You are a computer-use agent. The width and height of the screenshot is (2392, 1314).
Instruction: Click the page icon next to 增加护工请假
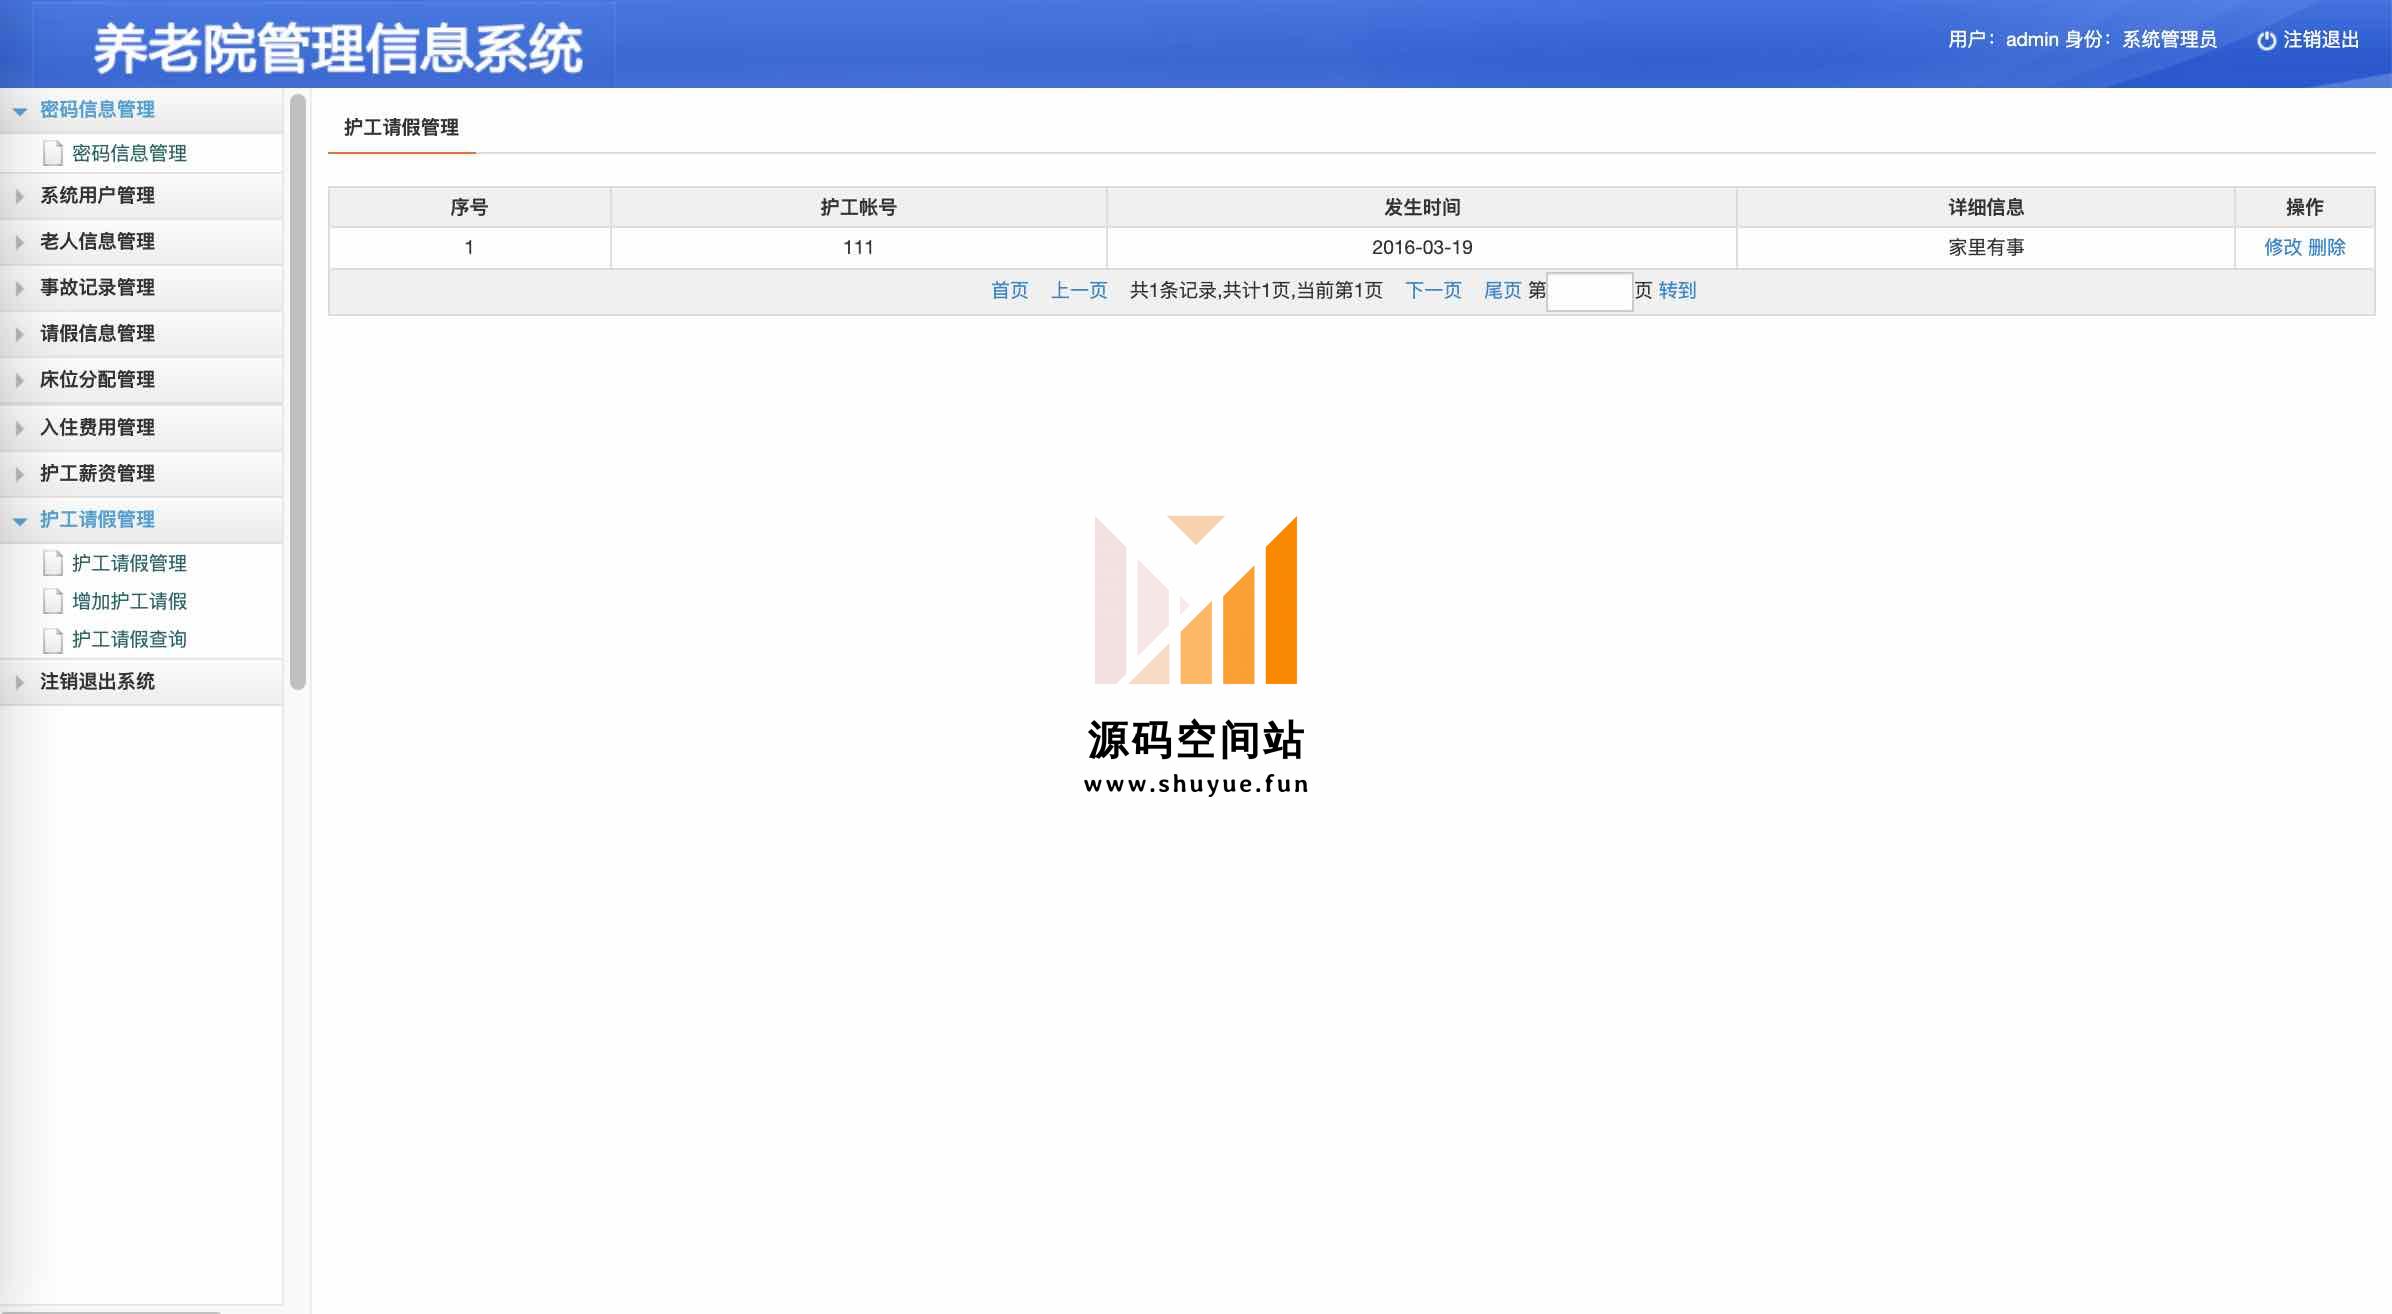(53, 601)
